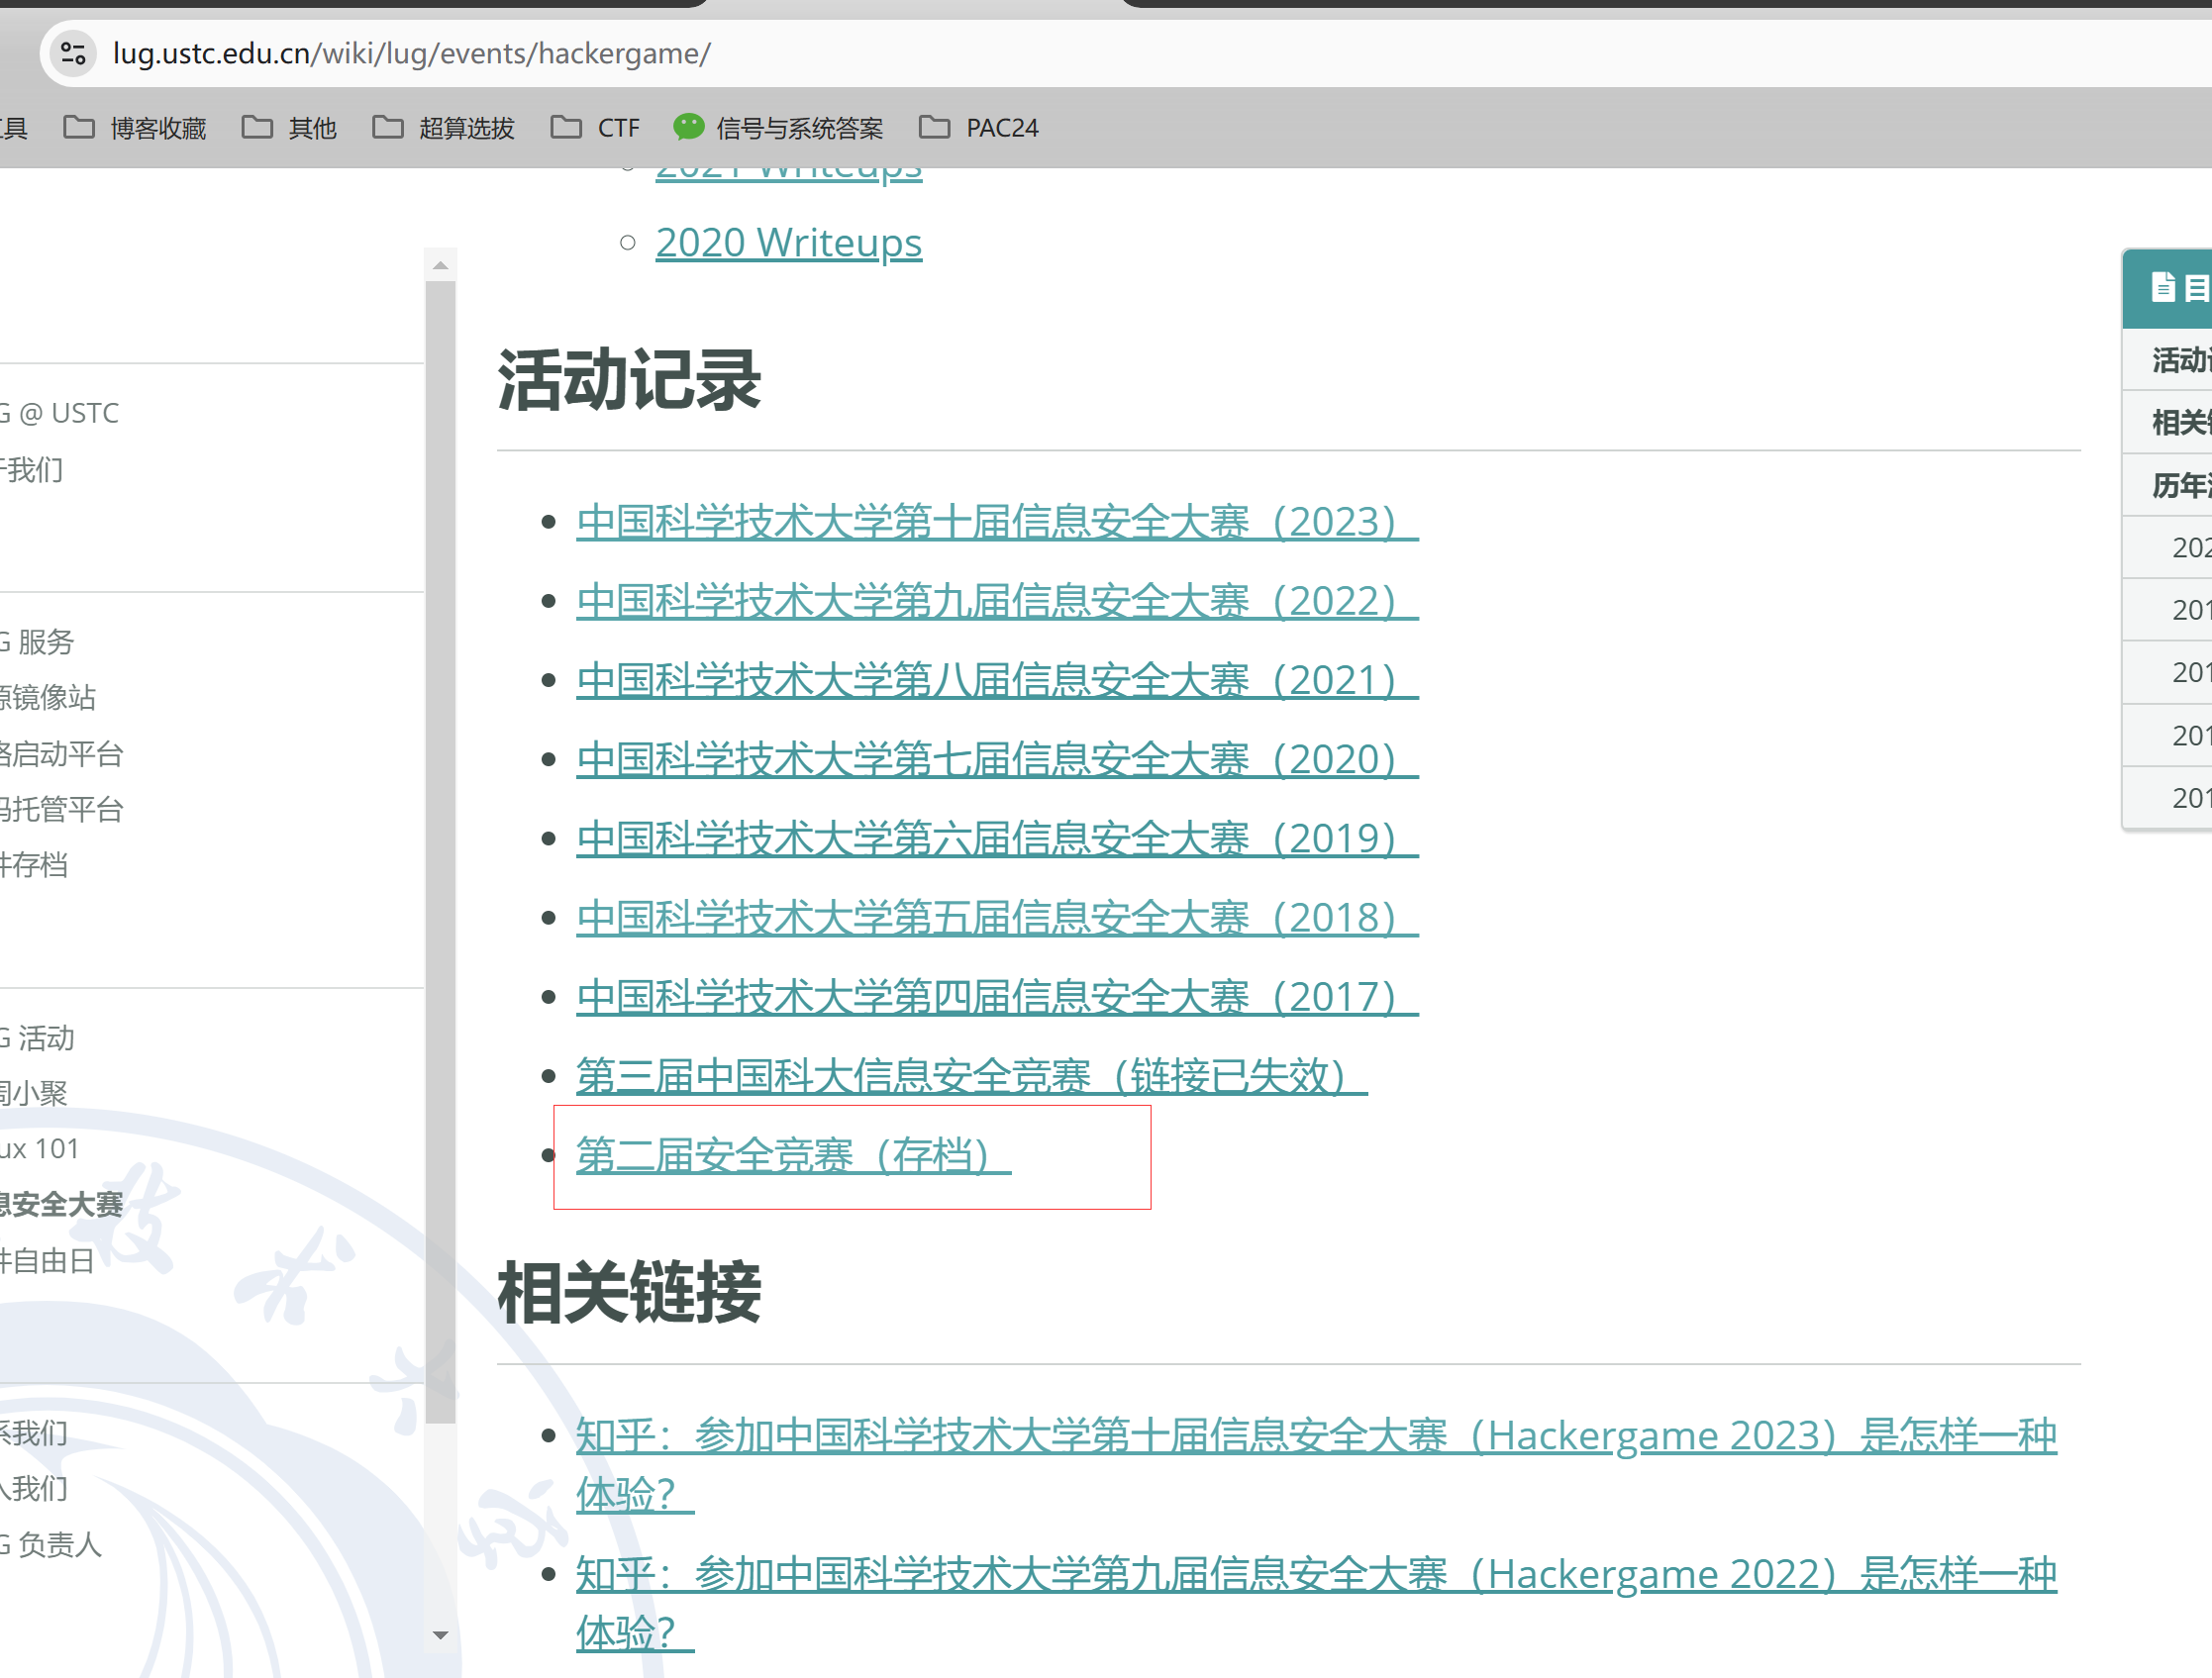Select the 活动 sidebar section item
Image resolution: width=2212 pixels, height=1678 pixels.
click(x=38, y=1038)
